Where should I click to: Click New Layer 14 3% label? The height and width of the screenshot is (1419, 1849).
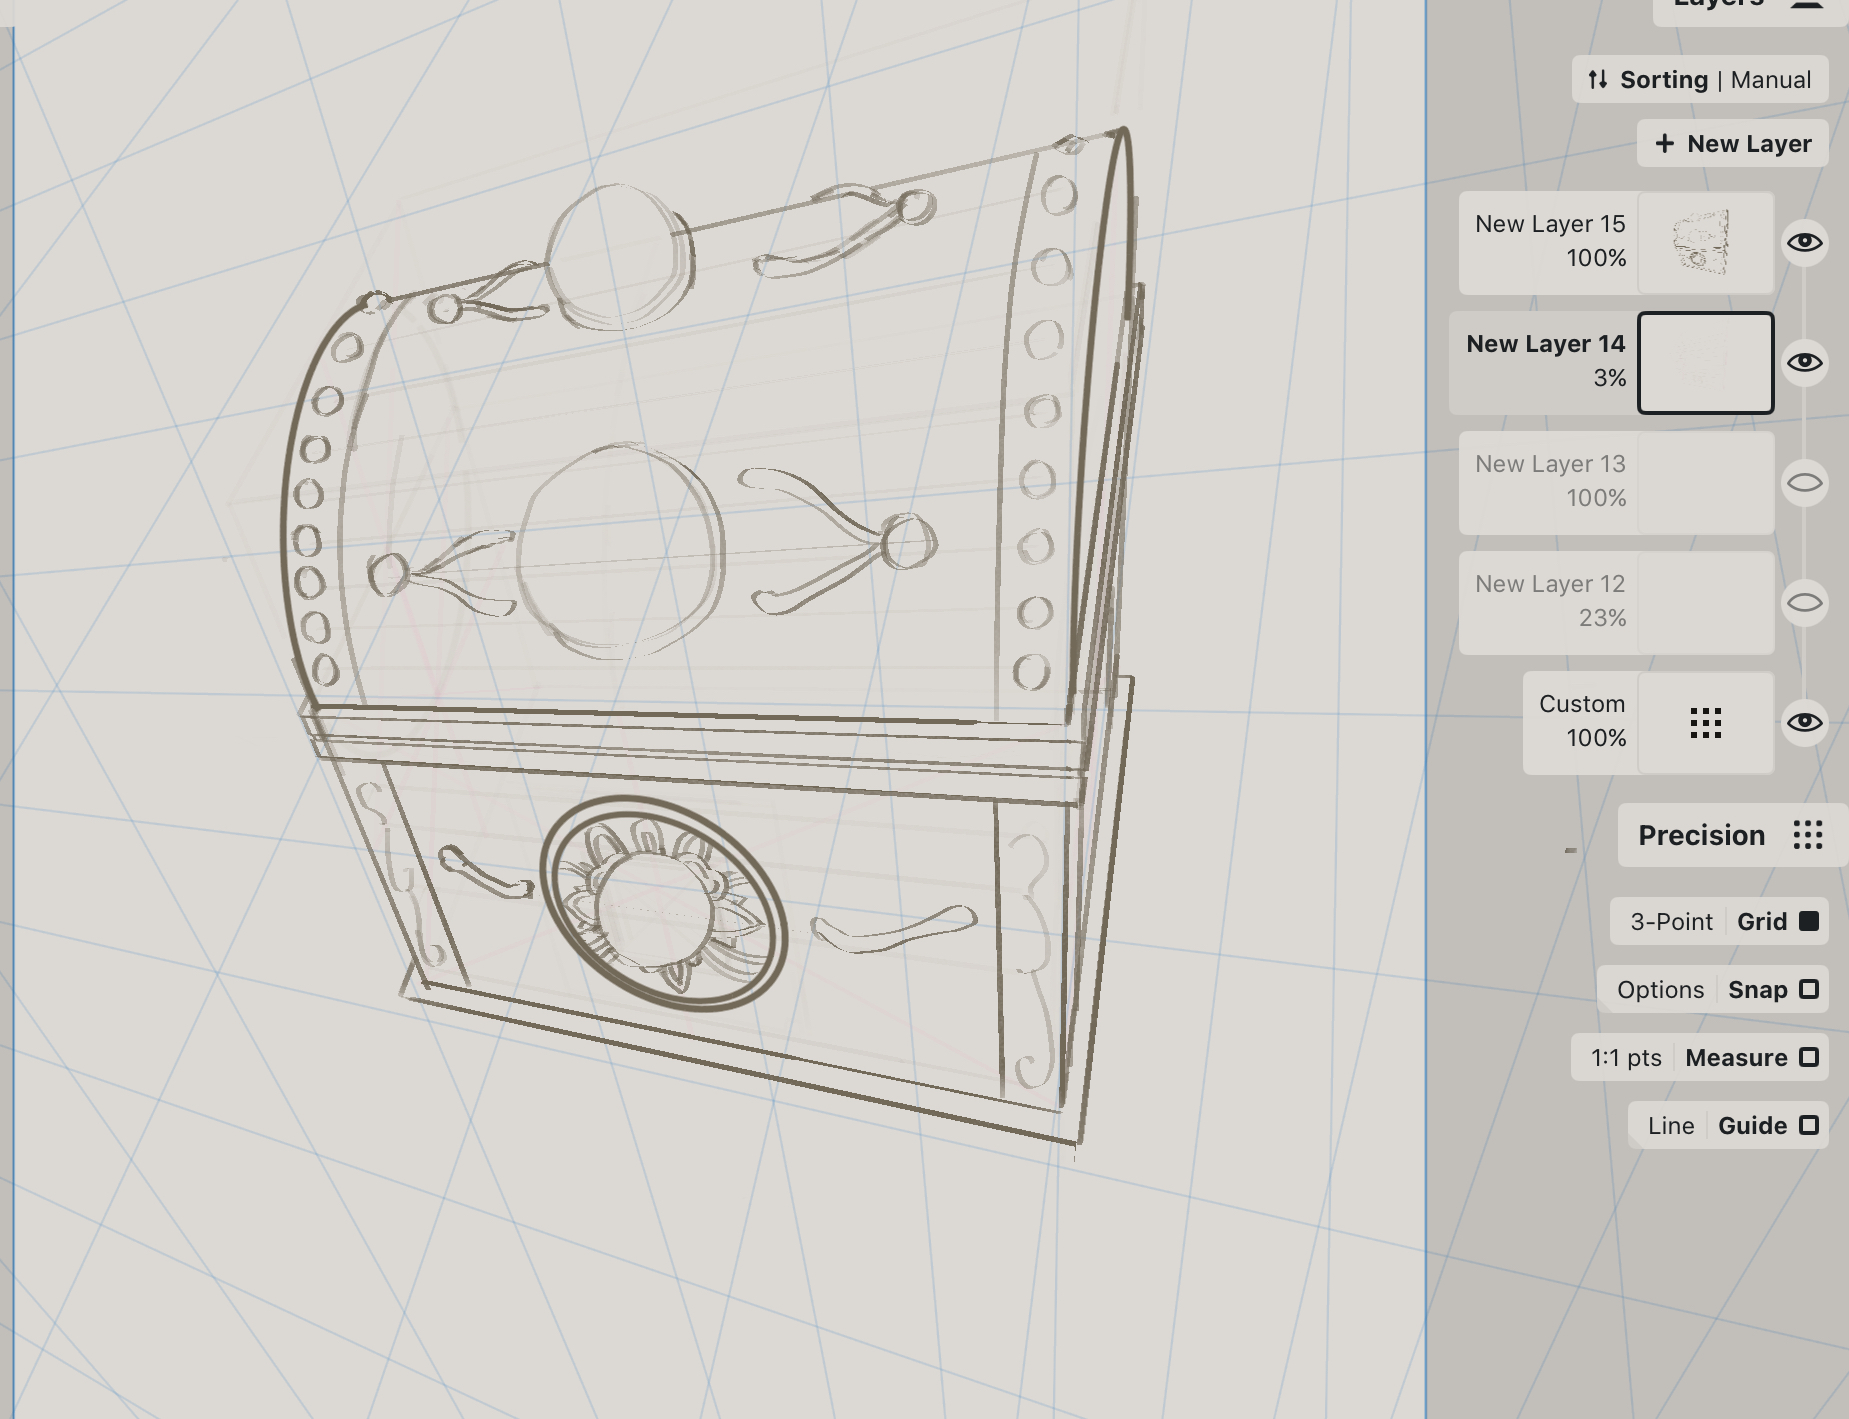pos(1609,378)
